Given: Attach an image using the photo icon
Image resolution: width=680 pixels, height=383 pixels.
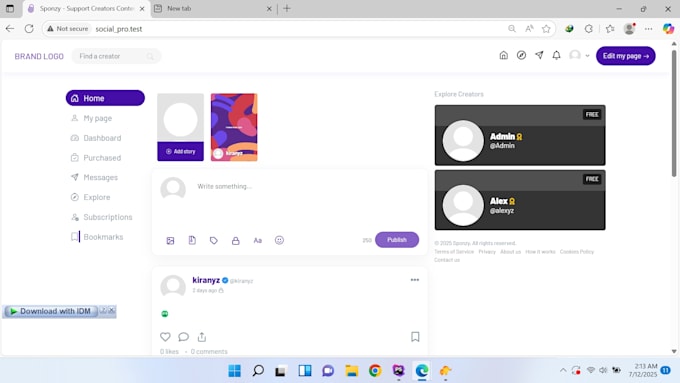Looking at the screenshot, I should [170, 240].
